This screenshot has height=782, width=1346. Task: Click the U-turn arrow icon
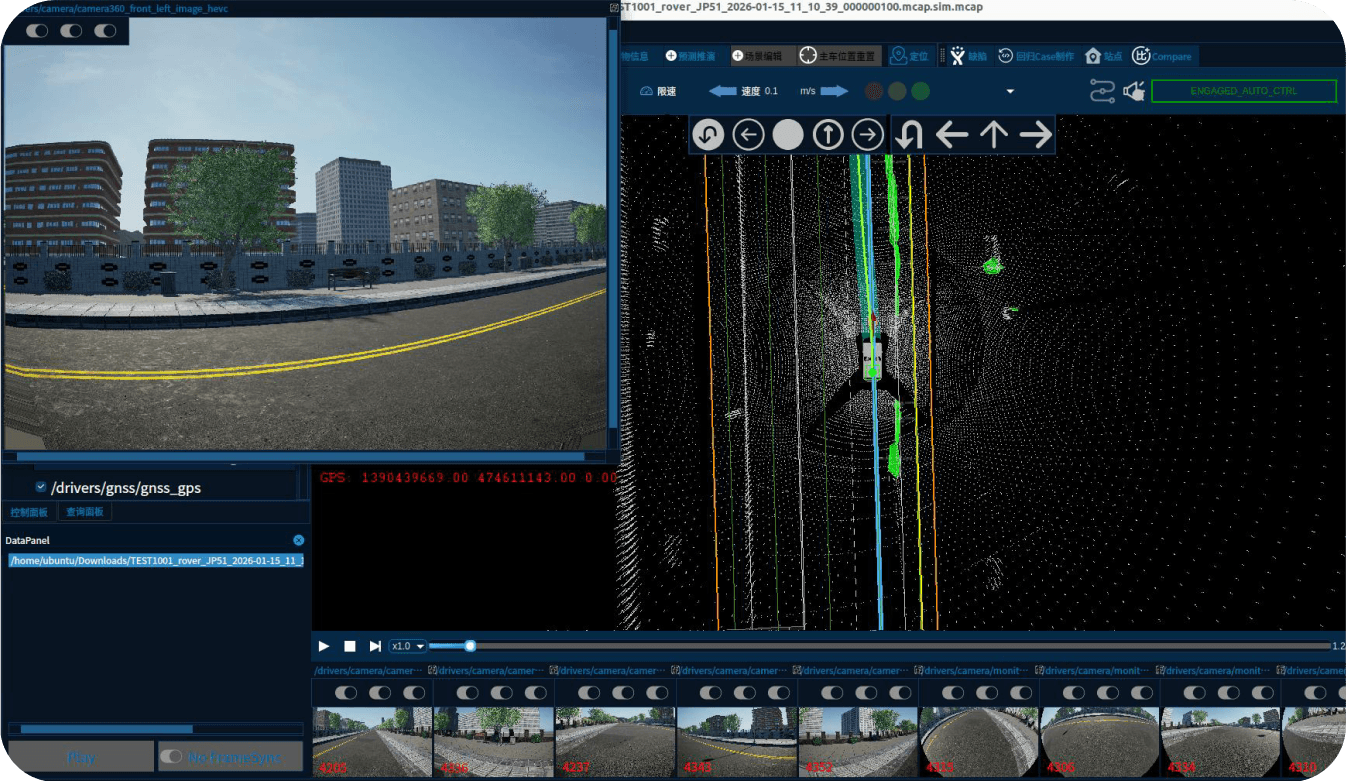pos(908,134)
